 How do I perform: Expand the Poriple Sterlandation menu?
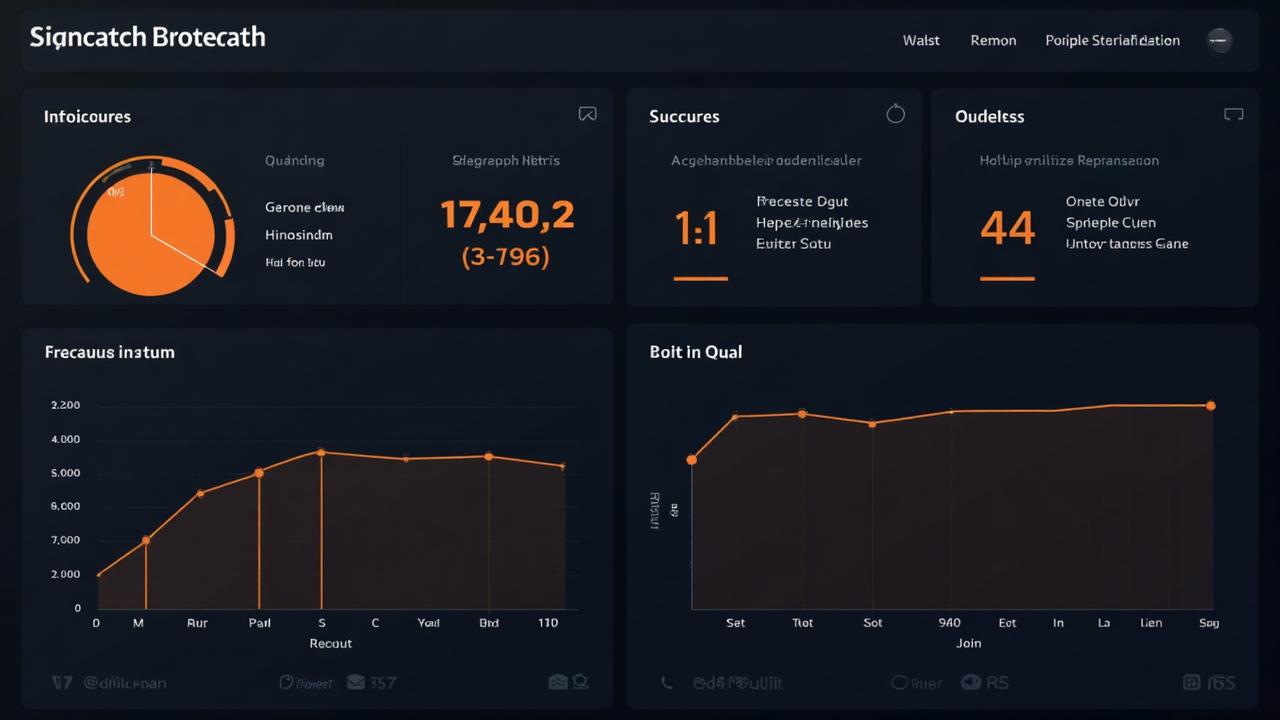coord(1112,41)
